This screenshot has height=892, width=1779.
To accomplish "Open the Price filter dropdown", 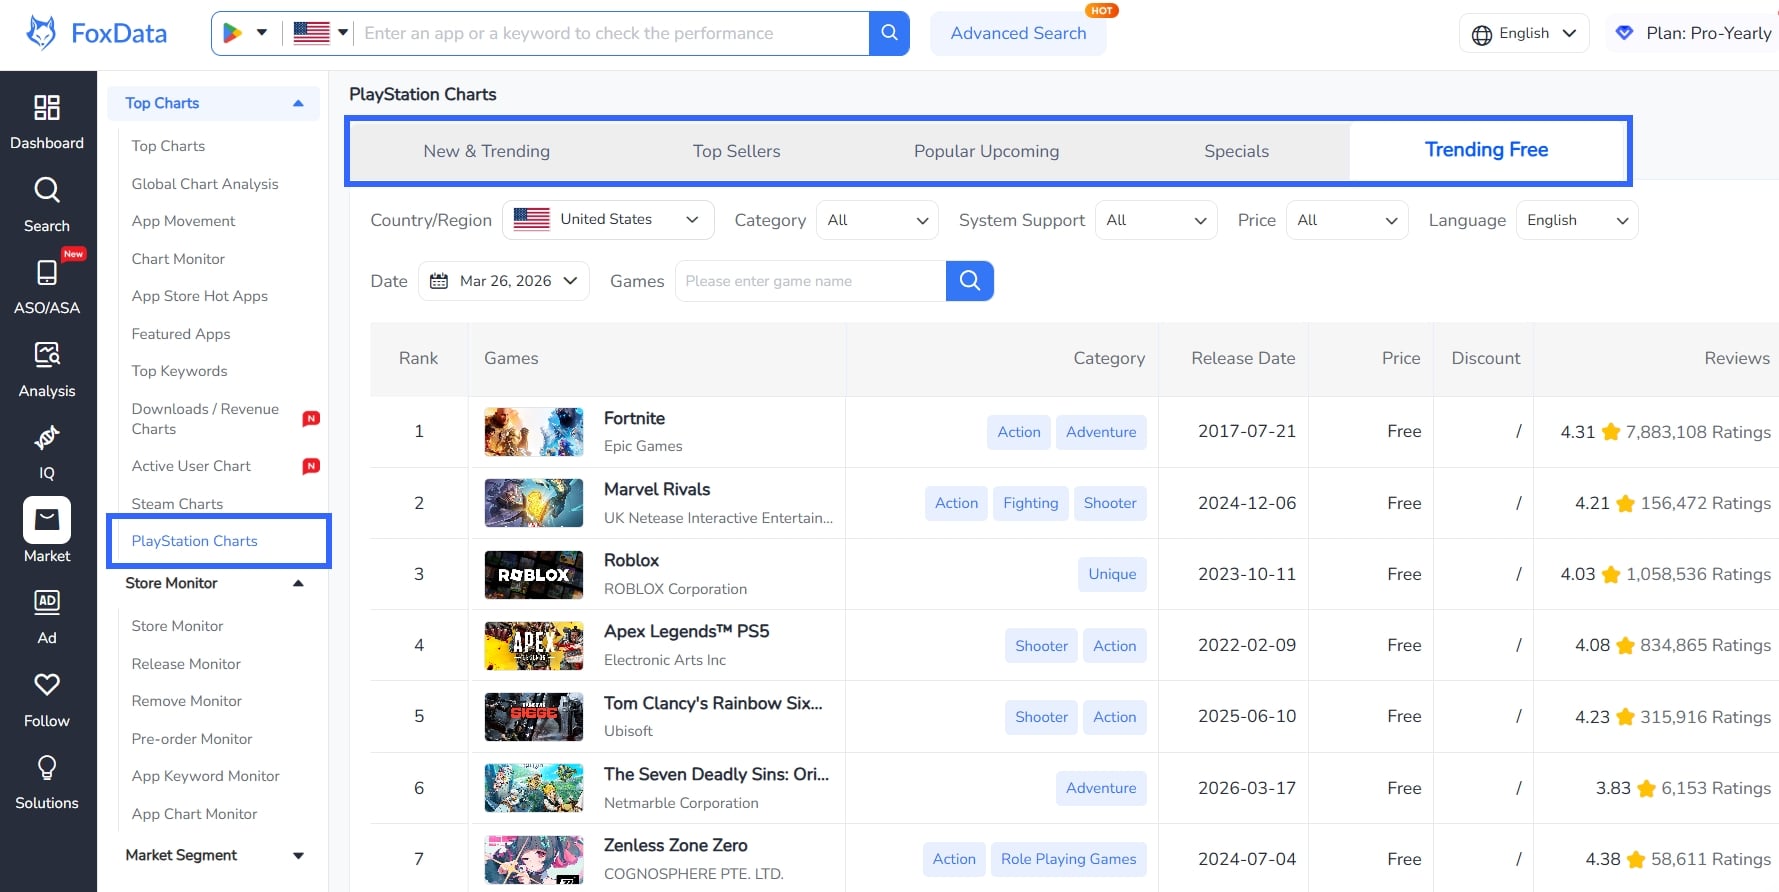I will (x=1347, y=220).
